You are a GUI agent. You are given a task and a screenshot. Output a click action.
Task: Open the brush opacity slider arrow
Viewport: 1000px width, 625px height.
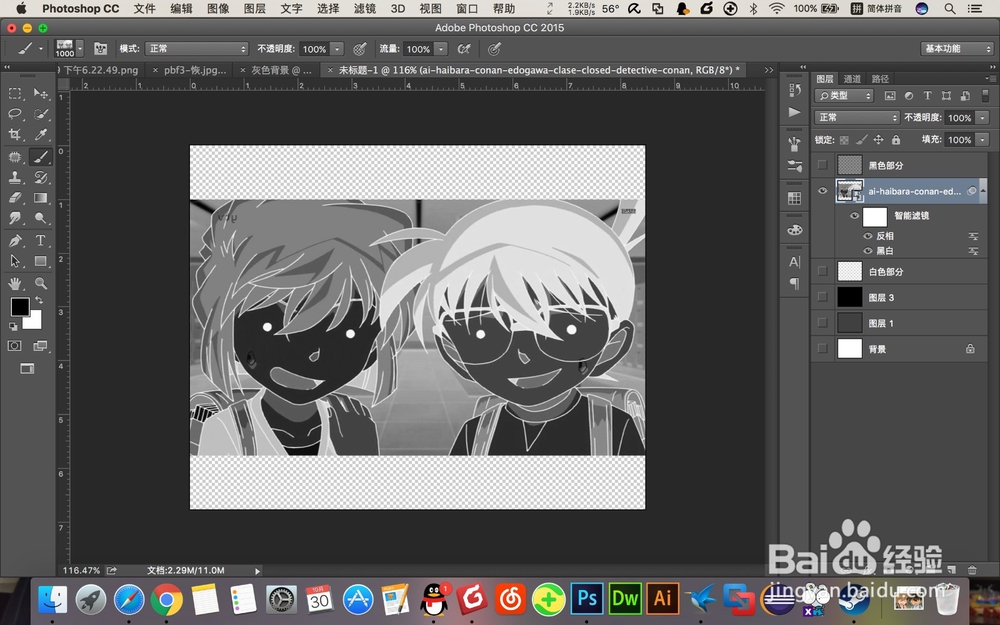[337, 48]
